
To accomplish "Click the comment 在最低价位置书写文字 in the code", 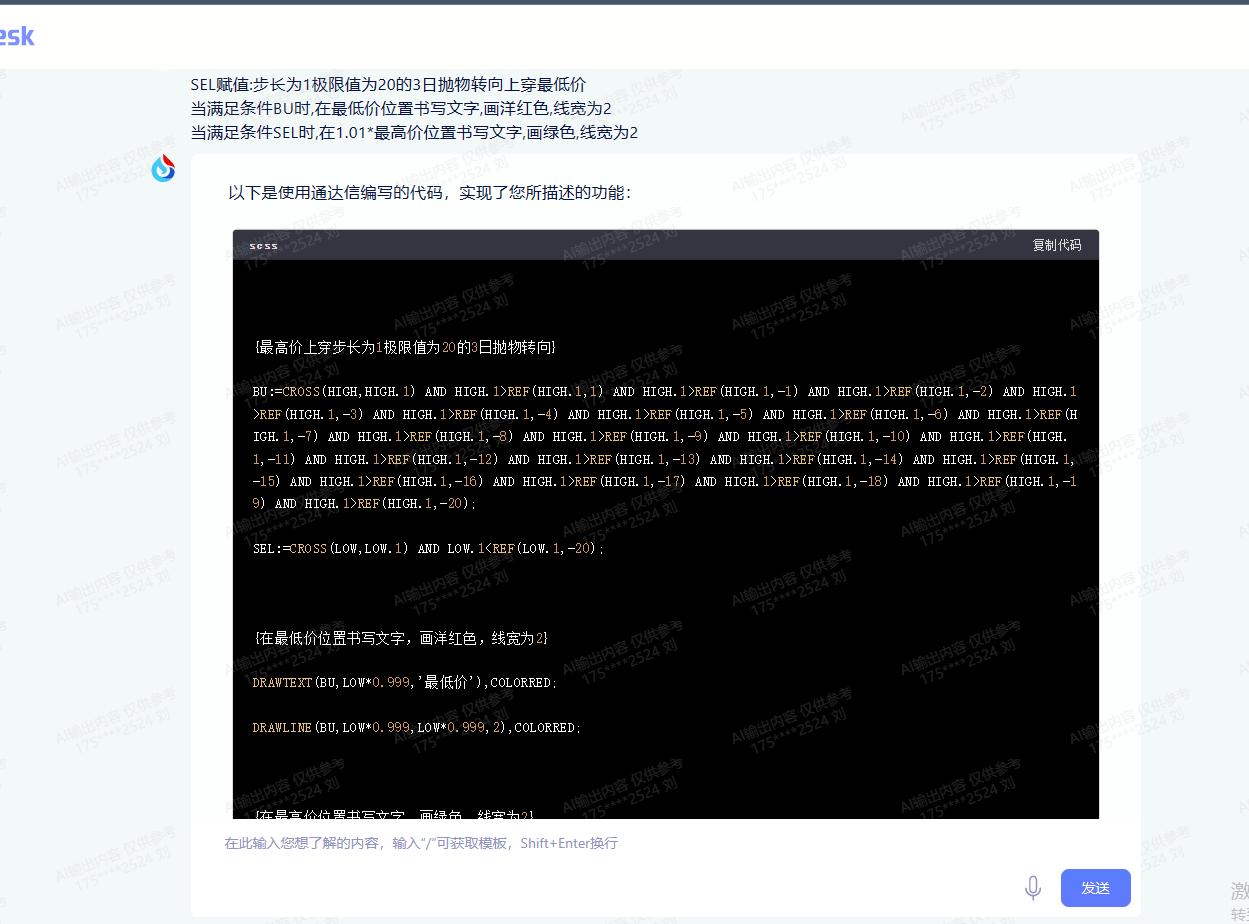I will pos(400,637).
